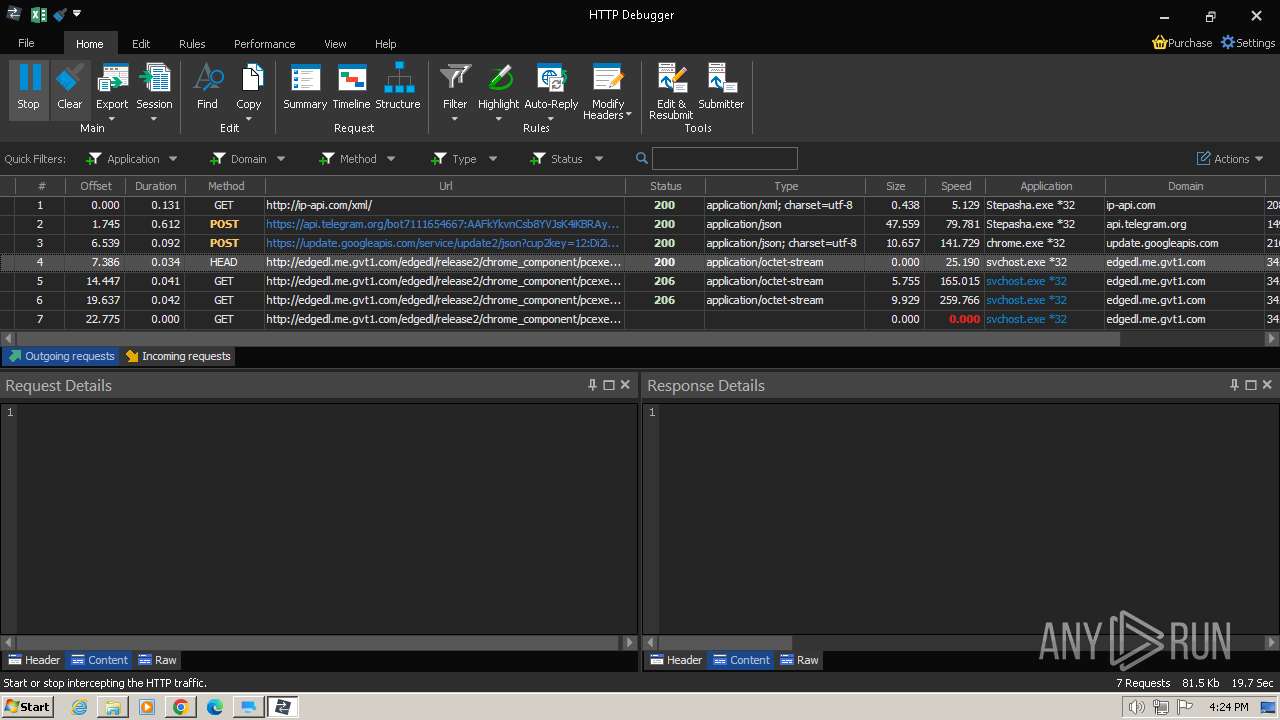Open the Auto-Reply rules tool
This screenshot has width=1280, height=720.
pos(551,86)
